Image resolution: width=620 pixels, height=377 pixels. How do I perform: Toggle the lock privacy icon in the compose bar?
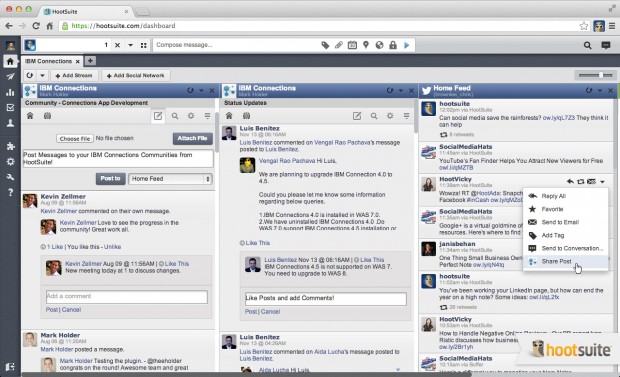[393, 45]
